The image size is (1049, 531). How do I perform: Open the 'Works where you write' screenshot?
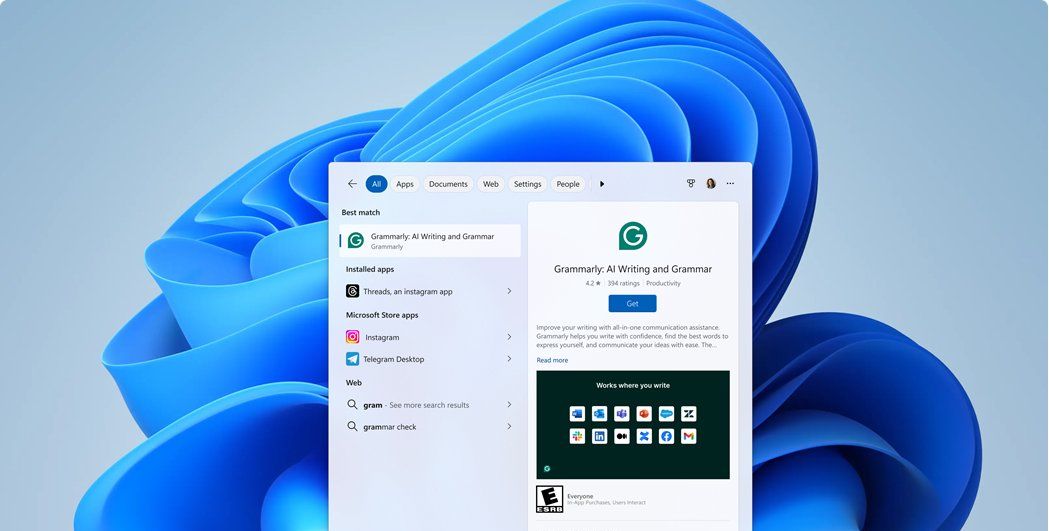coord(633,425)
